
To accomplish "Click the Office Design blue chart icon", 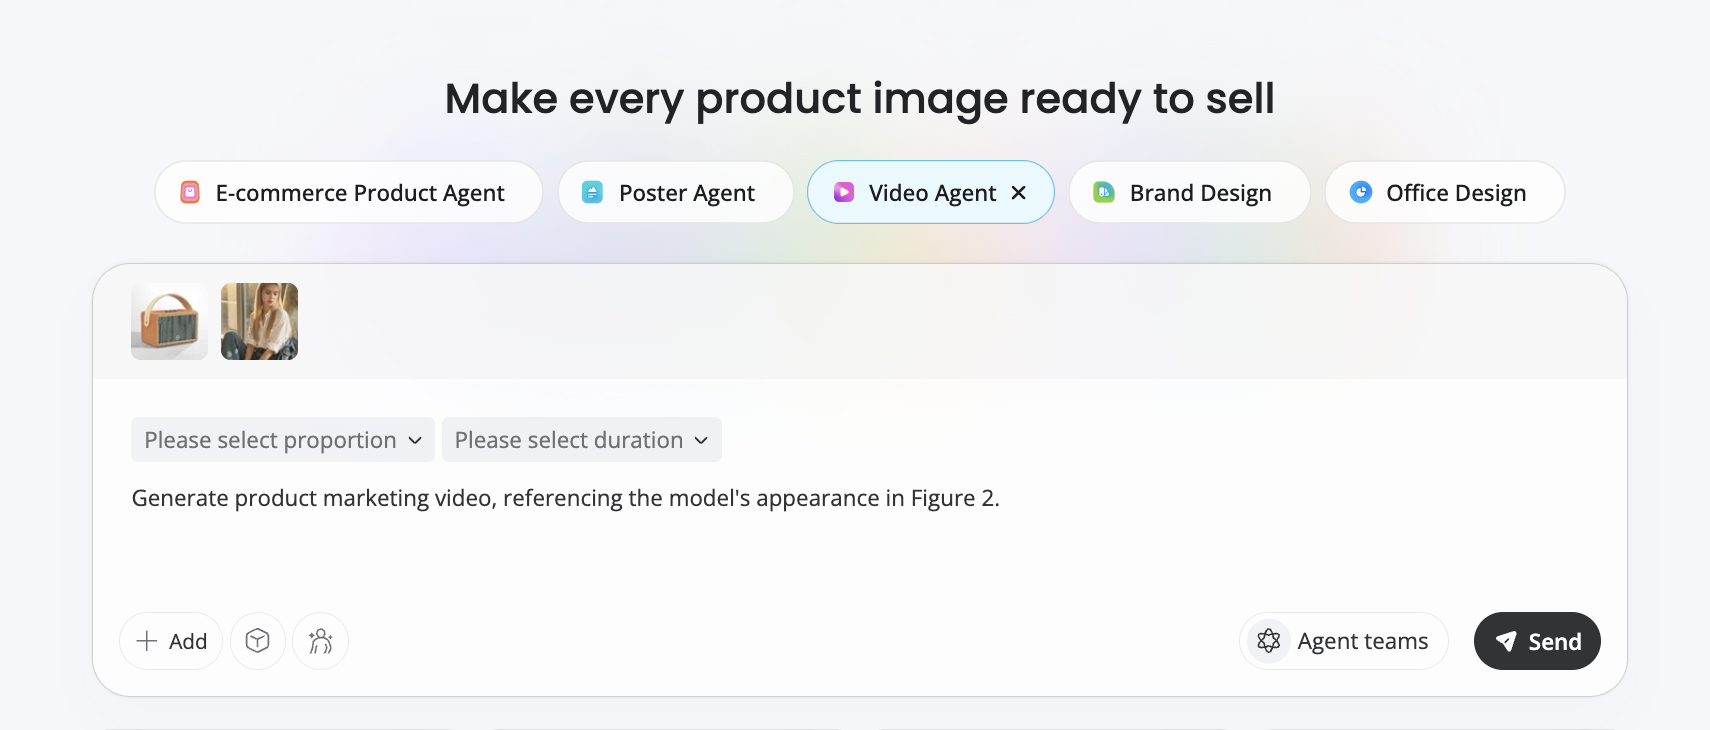I will click(x=1361, y=192).
